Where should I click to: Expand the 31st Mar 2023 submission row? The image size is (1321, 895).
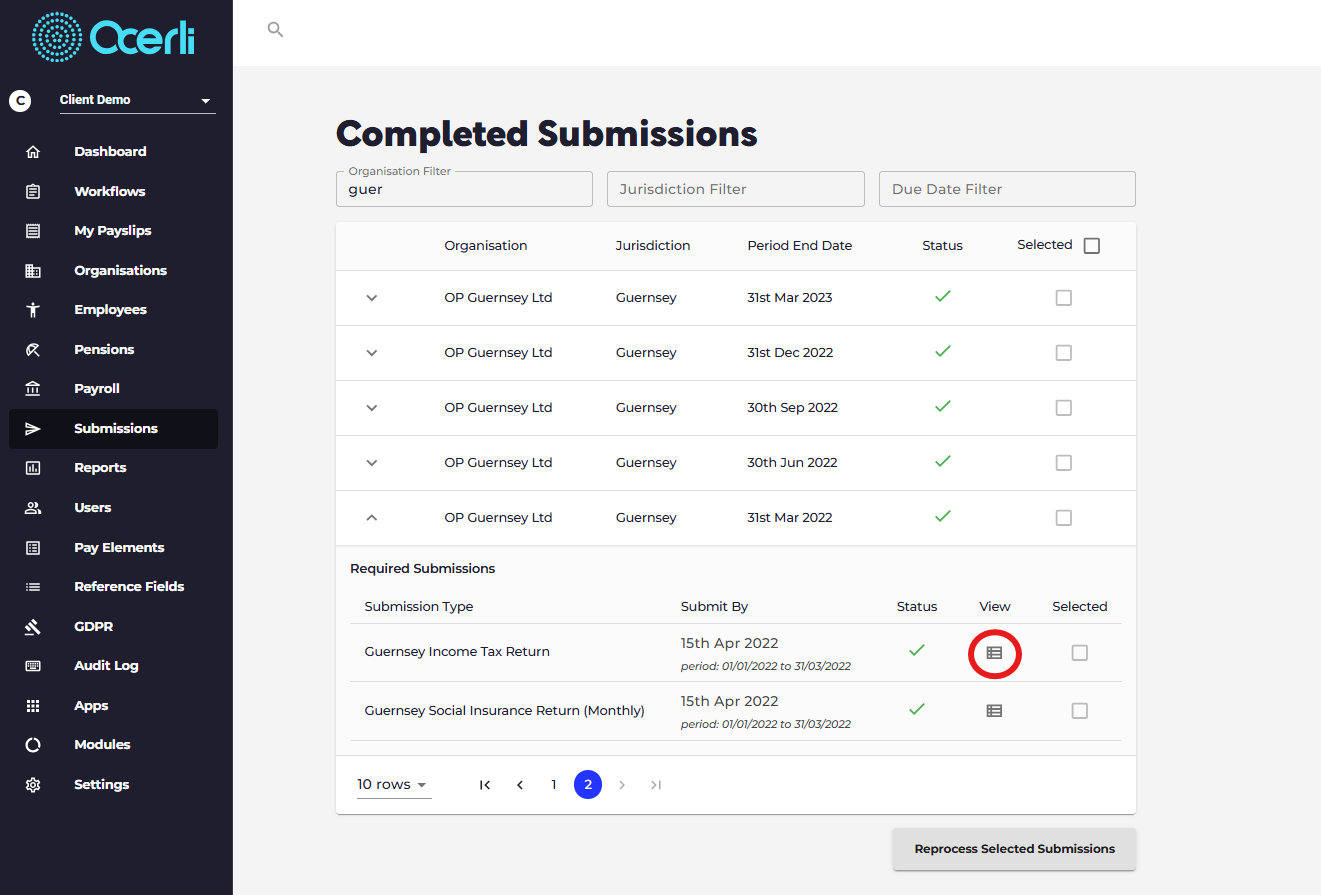click(372, 298)
